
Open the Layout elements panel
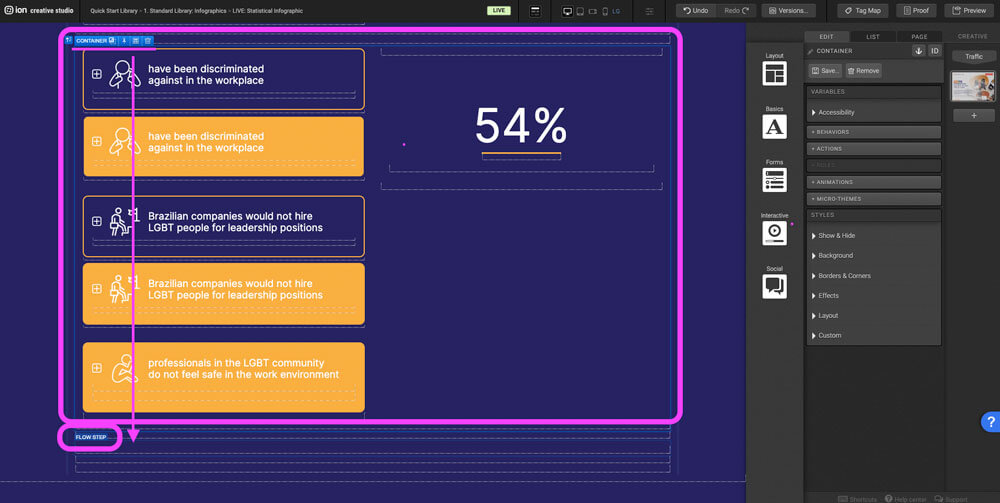click(774, 73)
